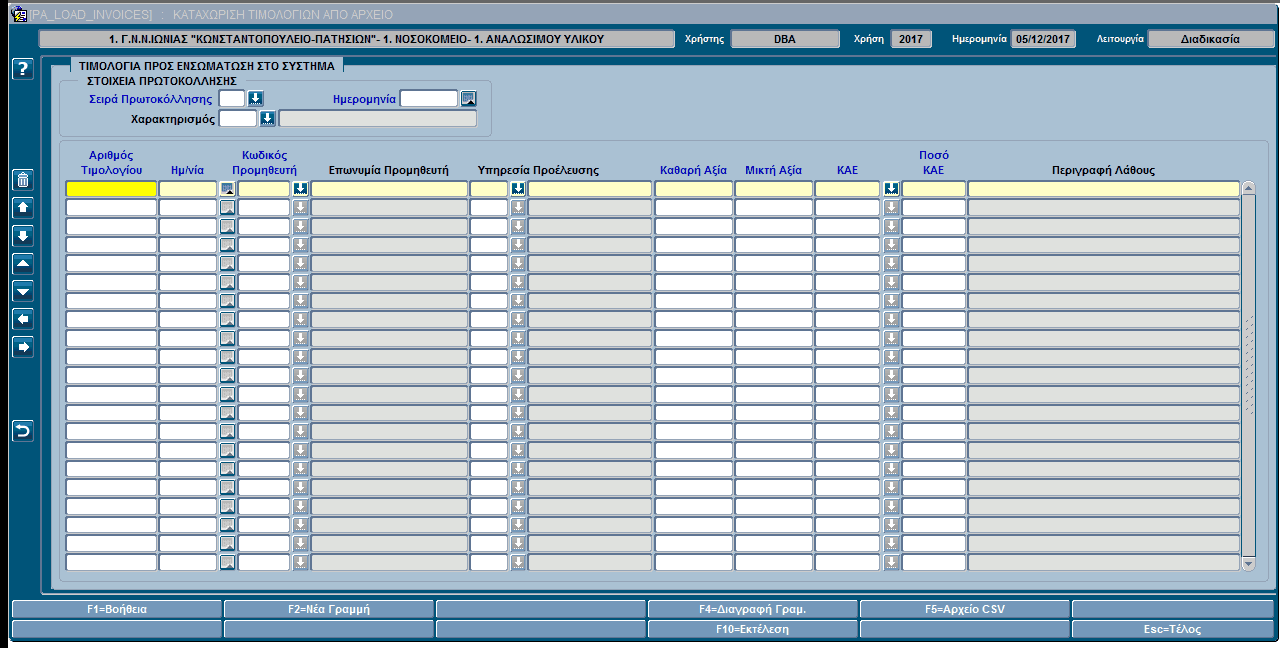This screenshot has height=648, width=1280.
Task: Focus Κωδικός Προμηθευτή field in highlighted row
Action: tap(264, 188)
